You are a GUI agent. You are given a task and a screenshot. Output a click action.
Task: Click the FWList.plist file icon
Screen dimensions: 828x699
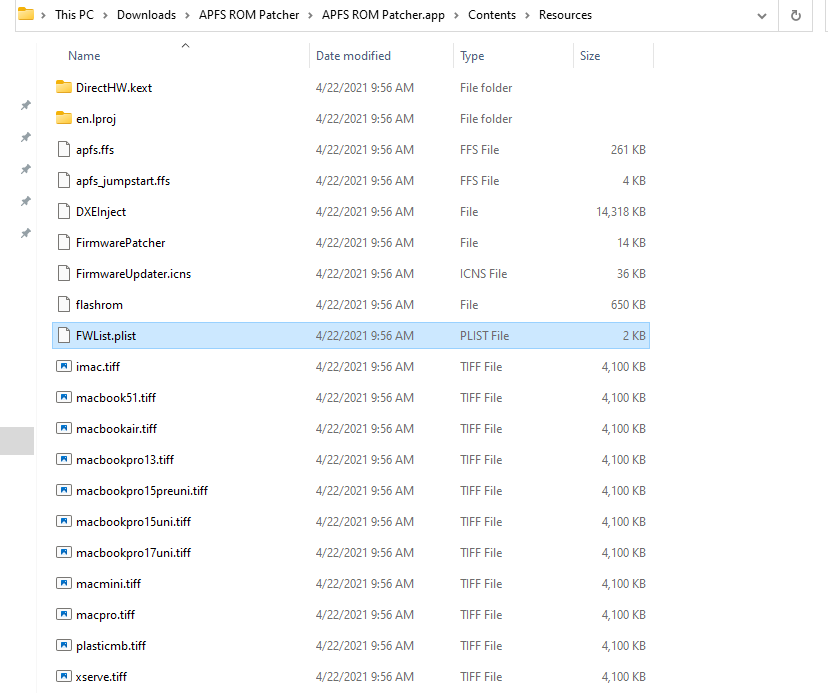tap(63, 336)
